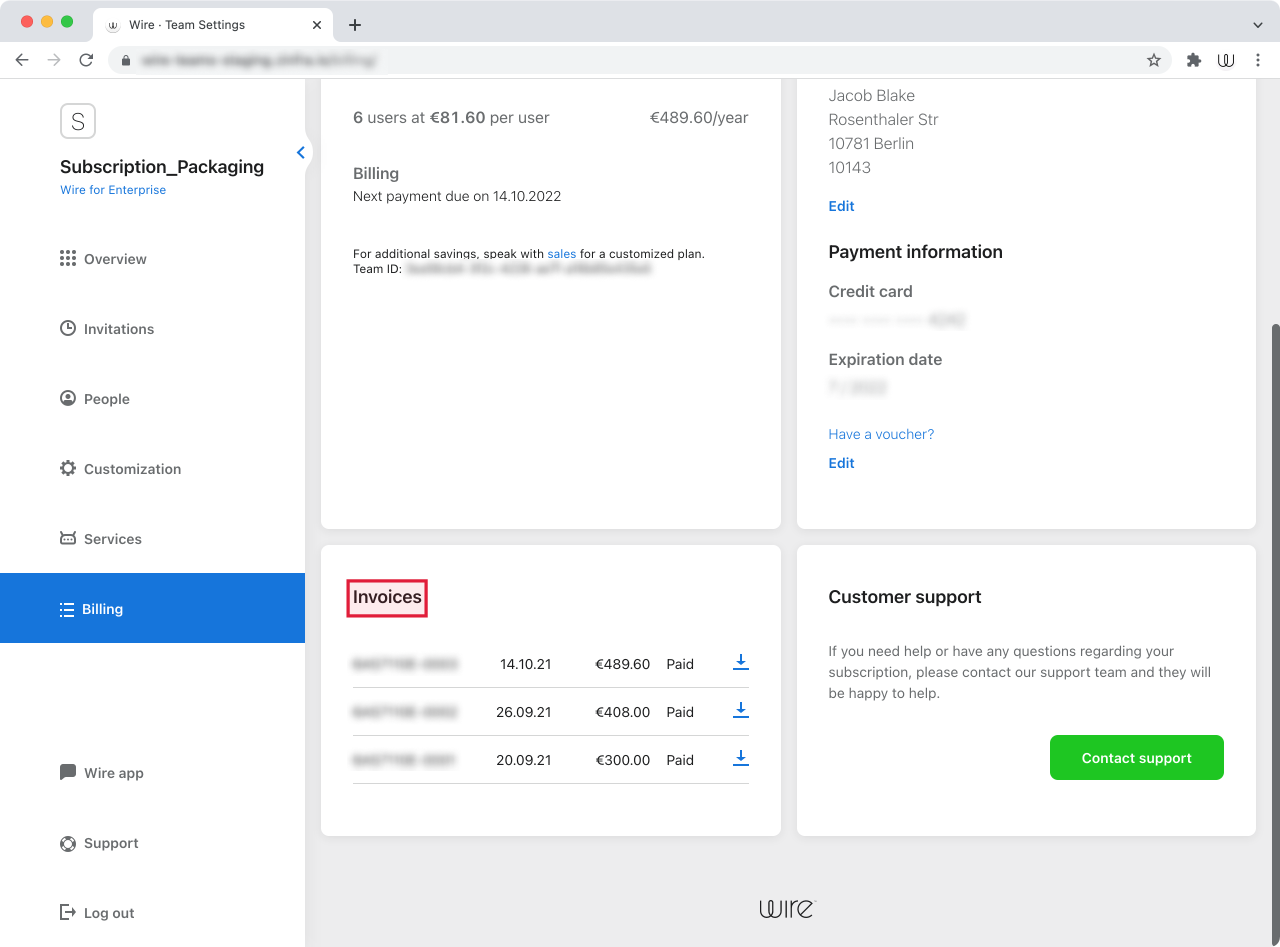The image size is (1280, 947).
Task: Collapse the sidebar with the chevron
Action: point(300,152)
